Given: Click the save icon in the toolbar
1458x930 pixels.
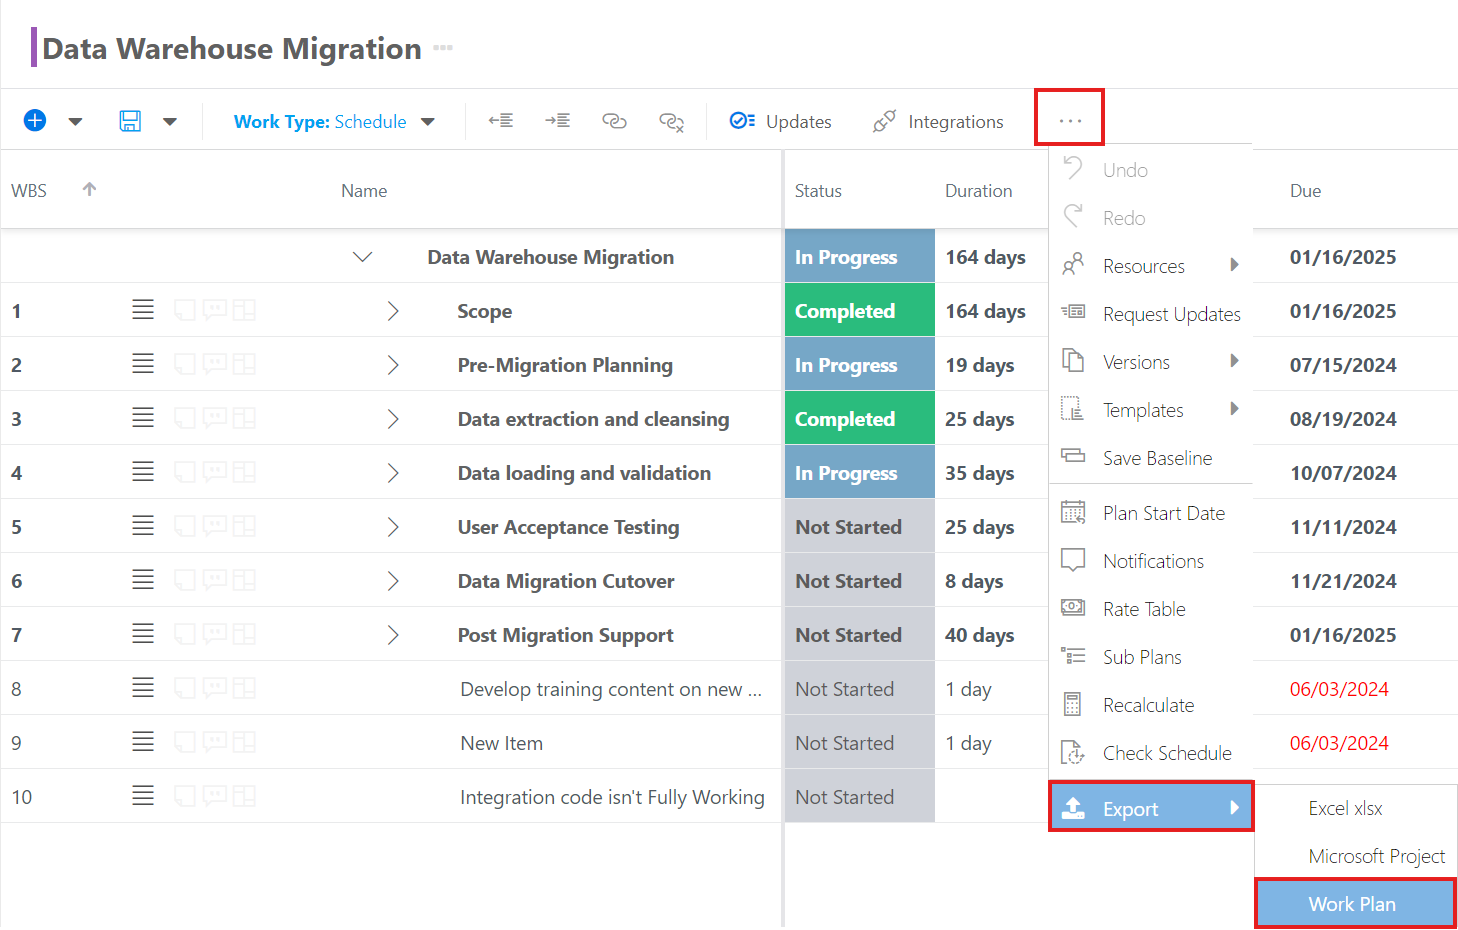Looking at the screenshot, I should coord(130,121).
